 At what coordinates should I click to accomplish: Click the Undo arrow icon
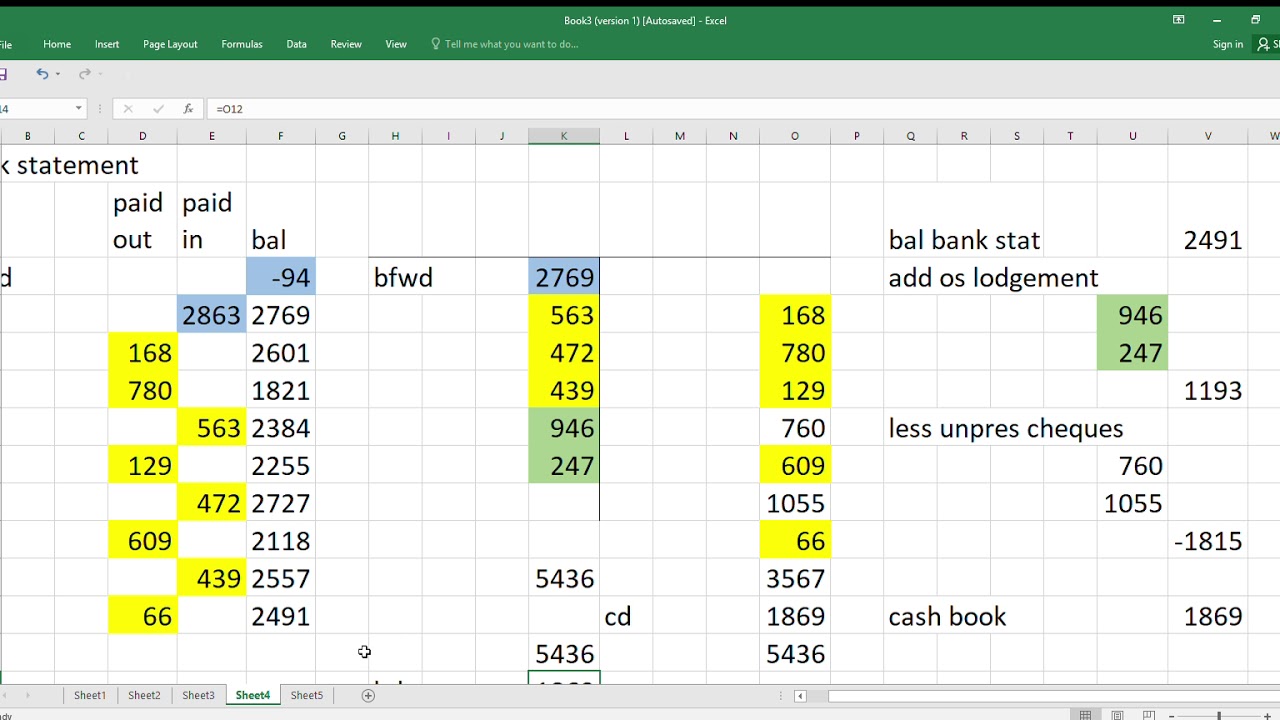click(x=42, y=74)
